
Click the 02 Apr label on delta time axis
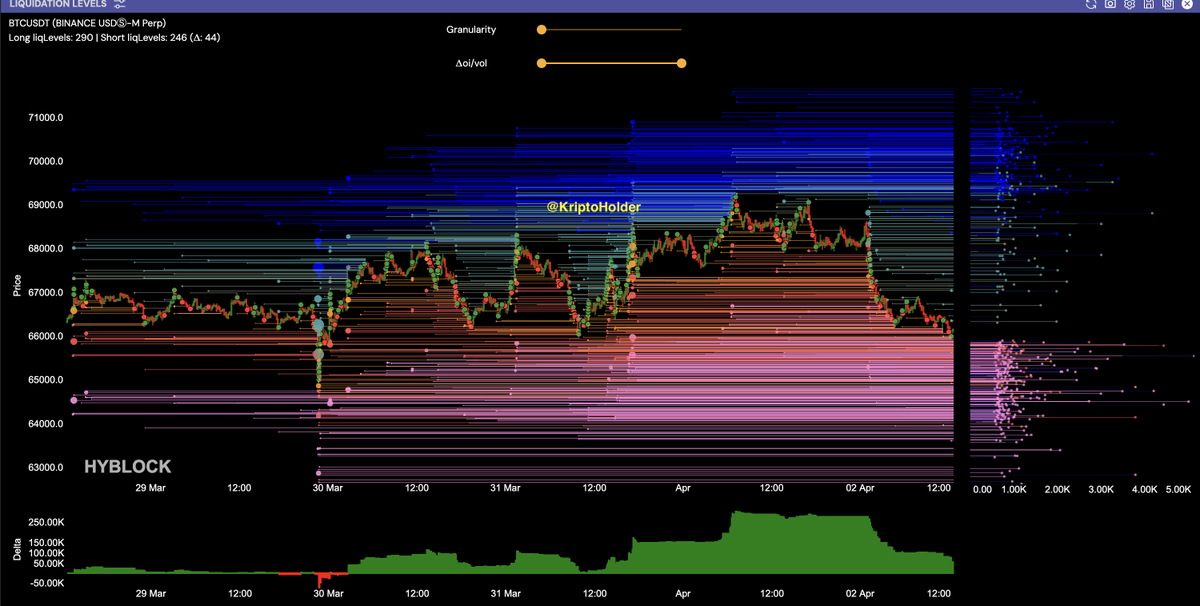point(861,595)
